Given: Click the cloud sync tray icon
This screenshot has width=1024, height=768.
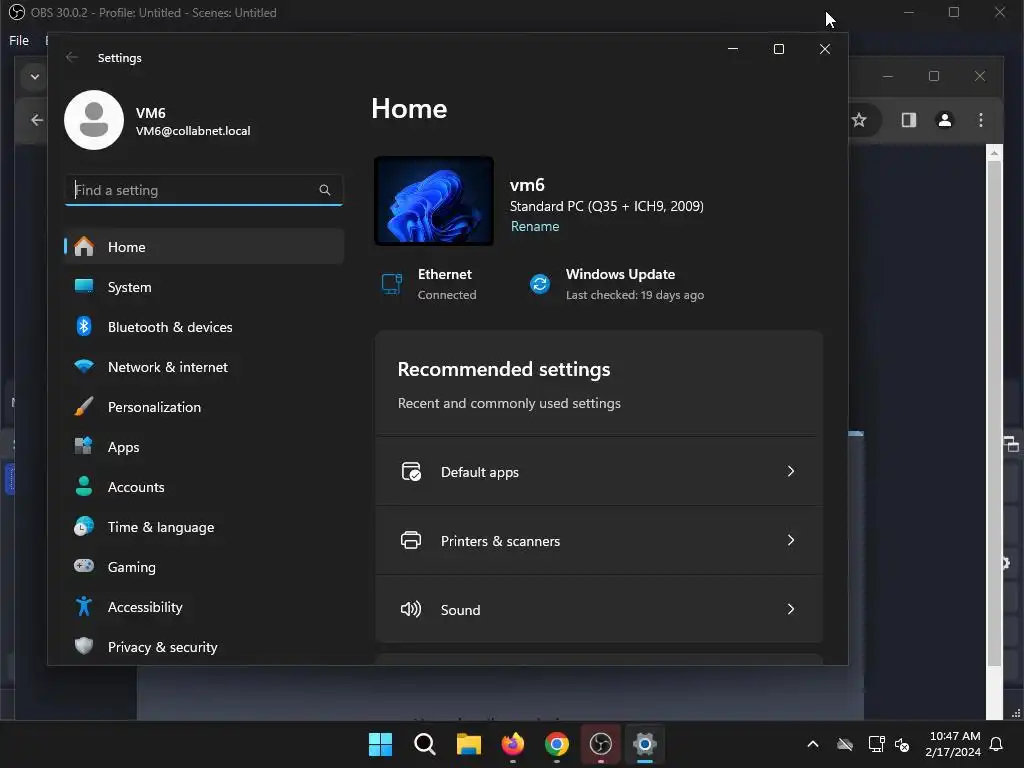Looking at the screenshot, I should click(x=845, y=744).
